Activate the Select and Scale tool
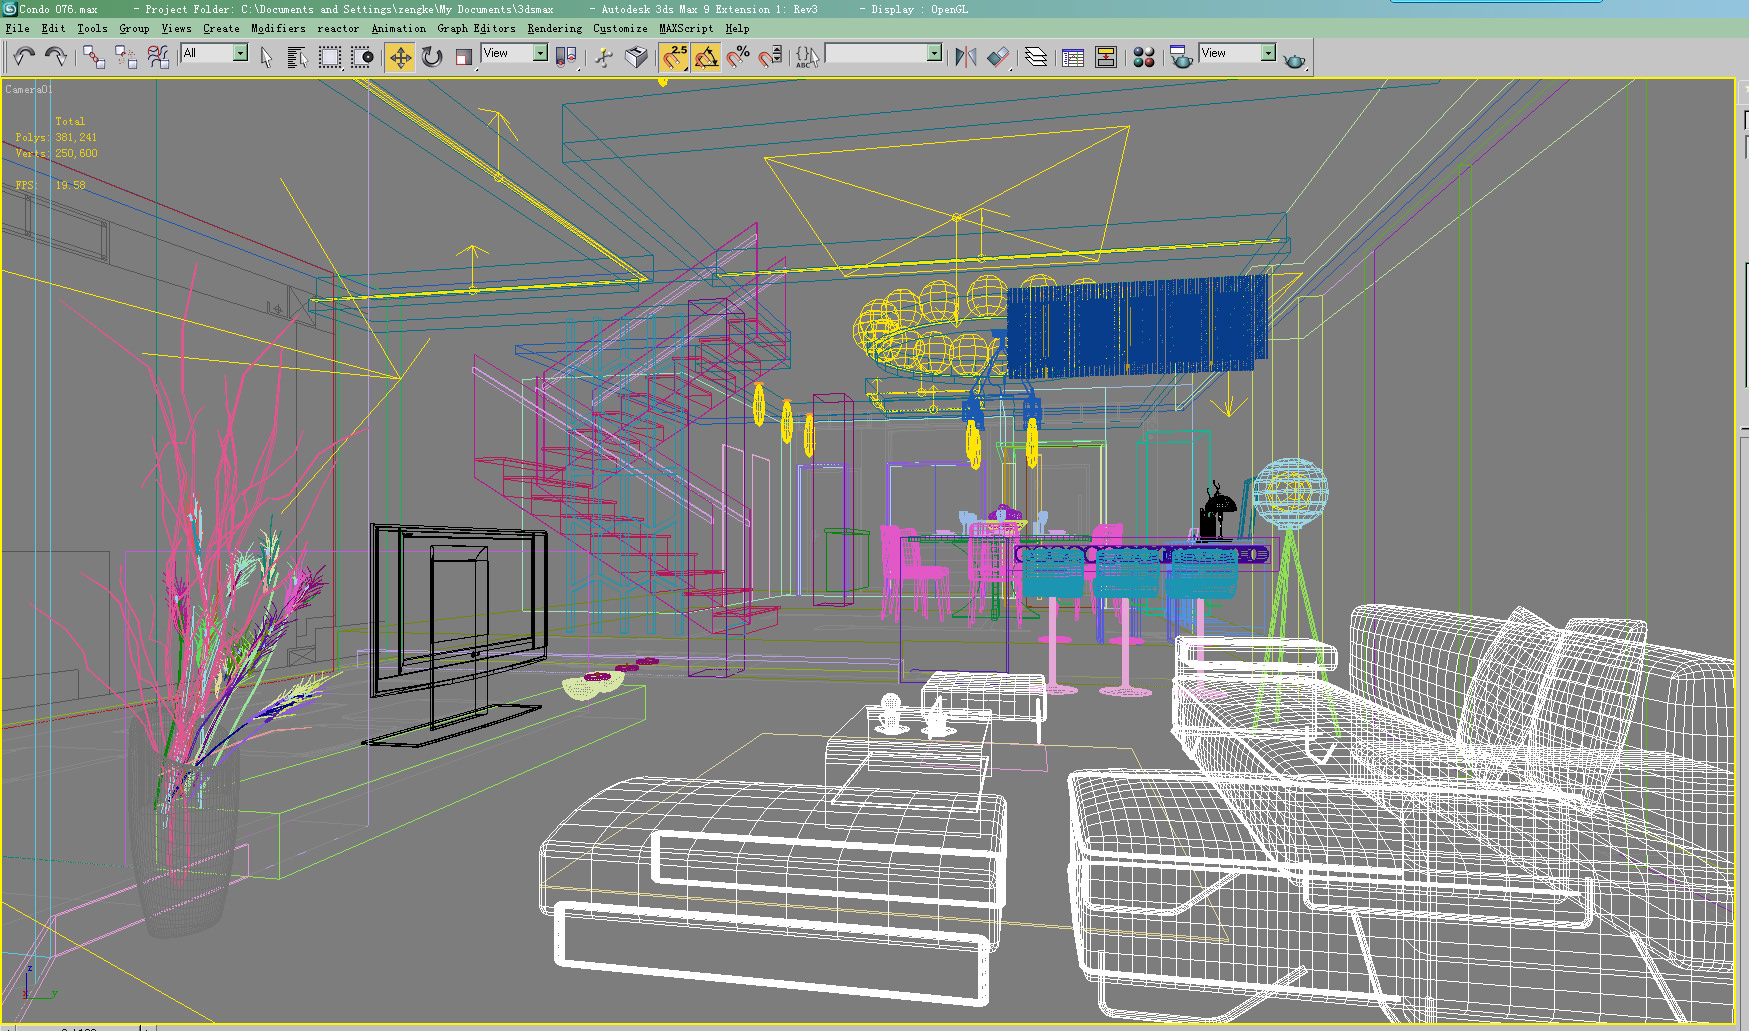Screen dimensions: 1749x1031 pos(464,57)
